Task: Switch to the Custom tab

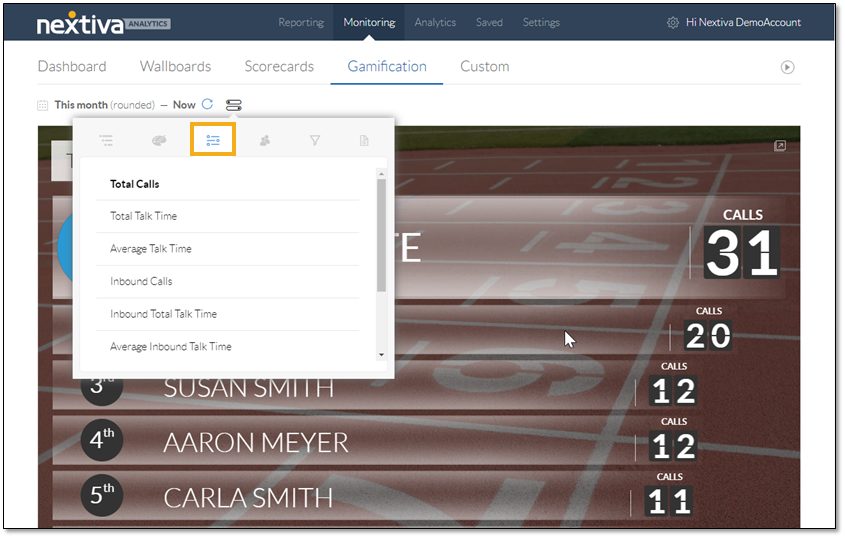Action: click(484, 66)
